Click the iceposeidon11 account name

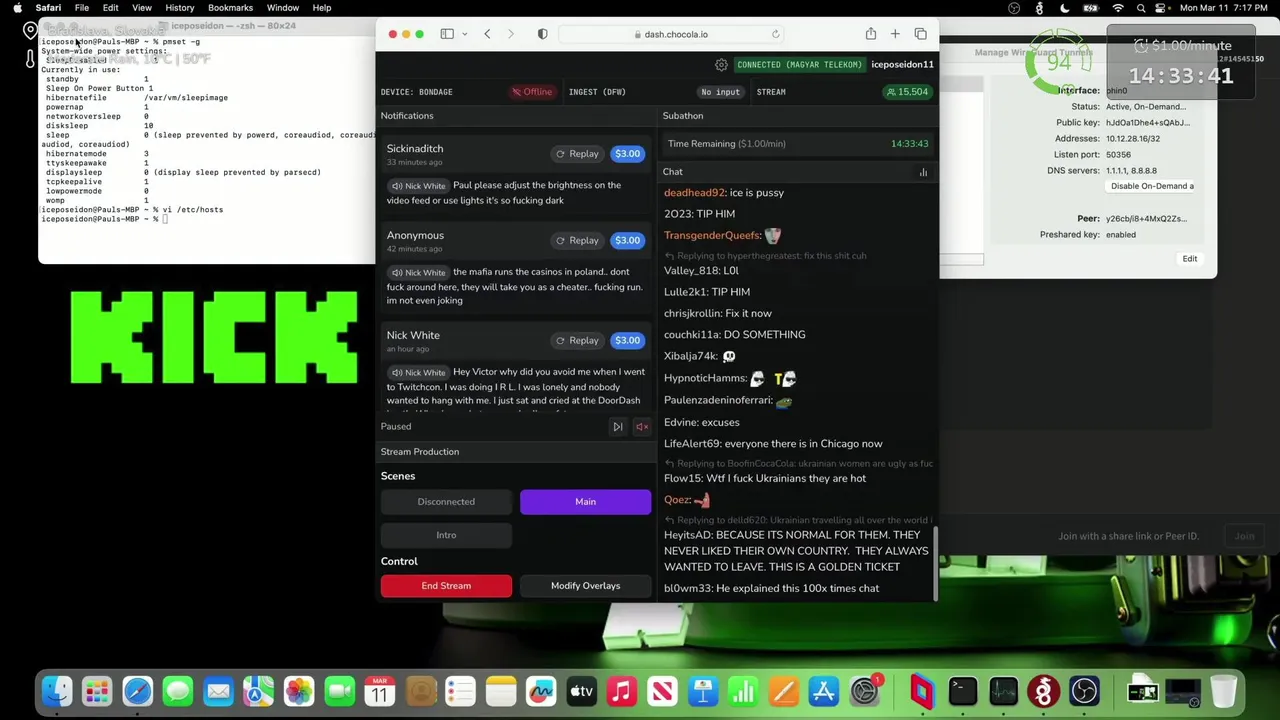[902, 65]
